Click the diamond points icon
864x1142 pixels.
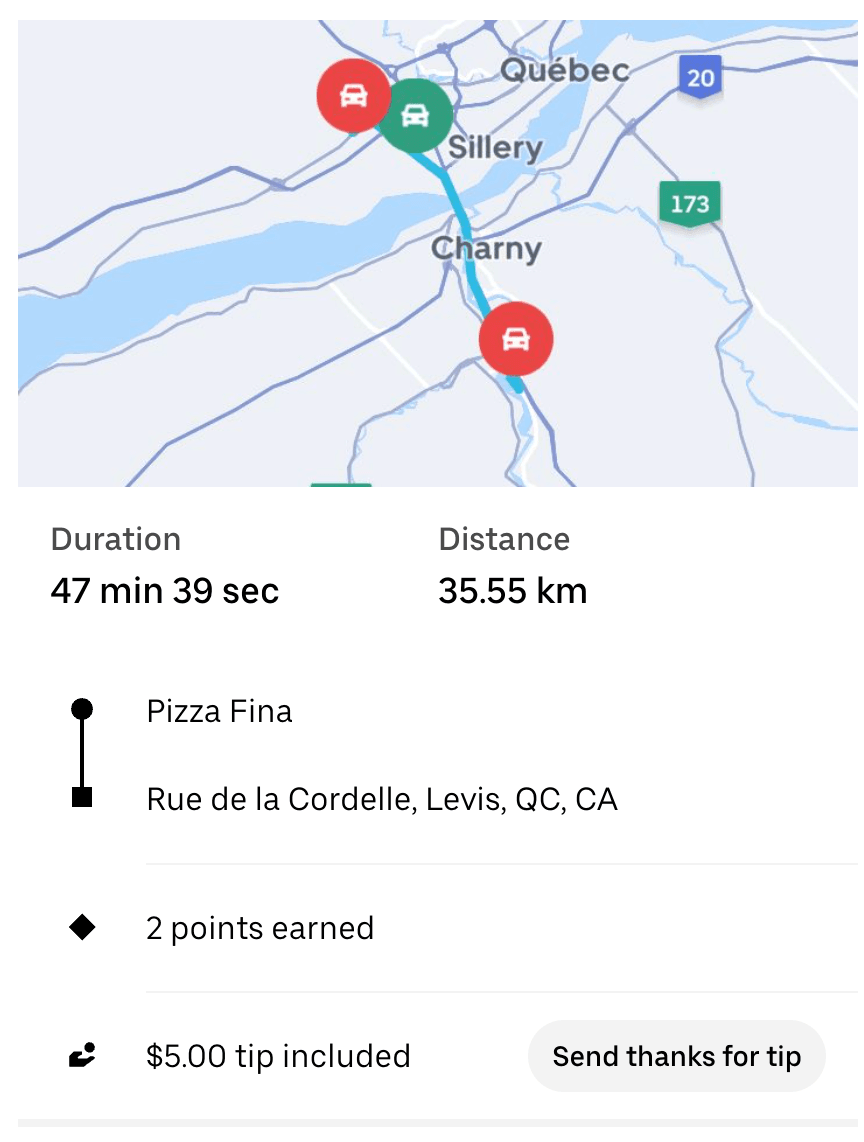[x=83, y=928]
